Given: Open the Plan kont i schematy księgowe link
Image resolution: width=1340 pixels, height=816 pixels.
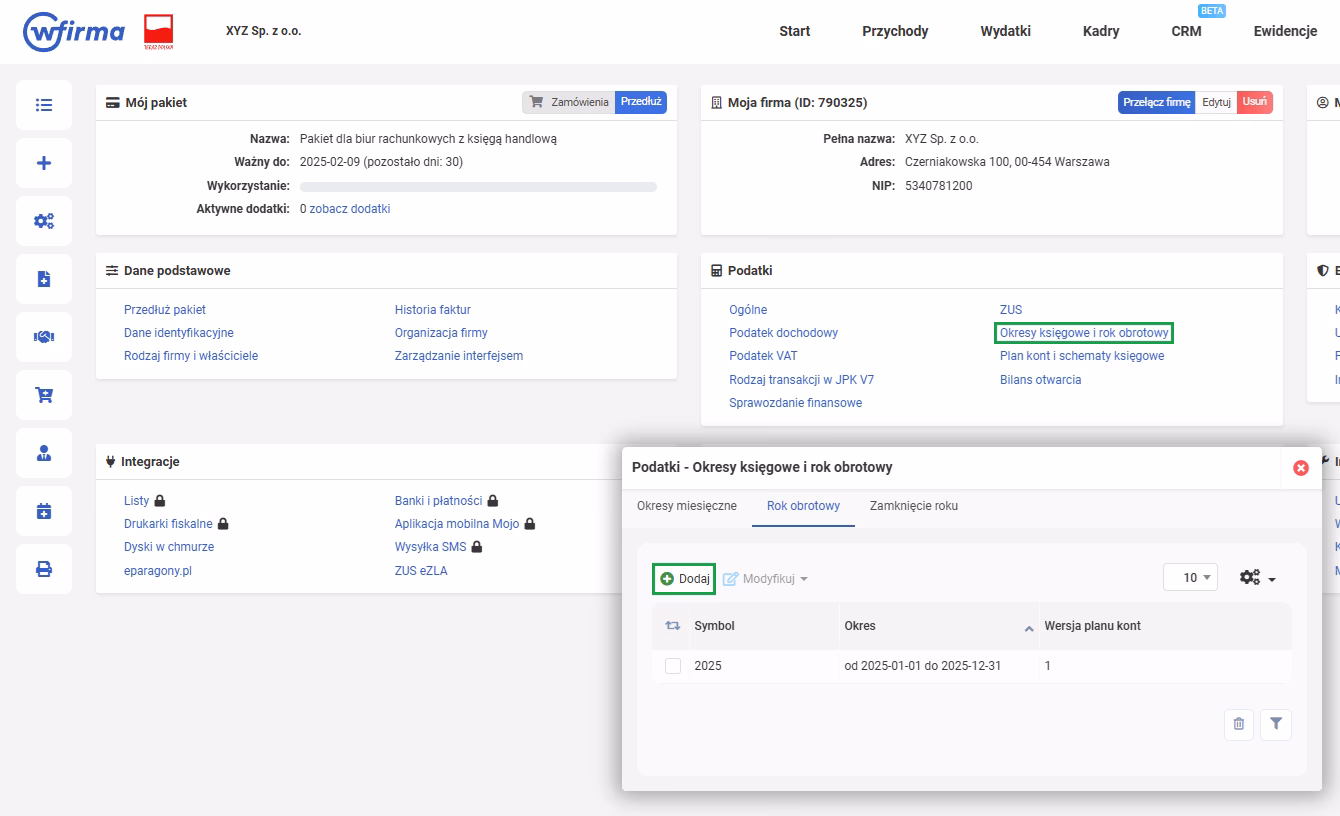Looking at the screenshot, I should click(x=1081, y=356).
